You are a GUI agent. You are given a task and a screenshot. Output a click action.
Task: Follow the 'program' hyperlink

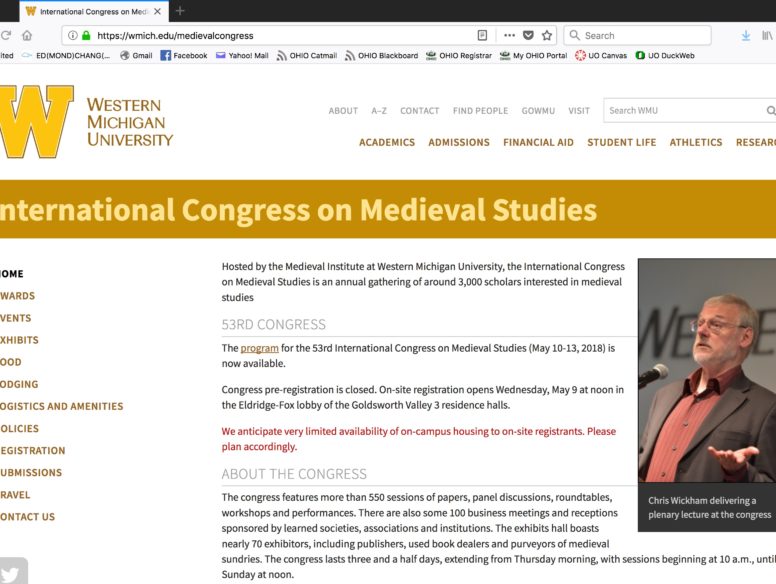click(x=259, y=348)
